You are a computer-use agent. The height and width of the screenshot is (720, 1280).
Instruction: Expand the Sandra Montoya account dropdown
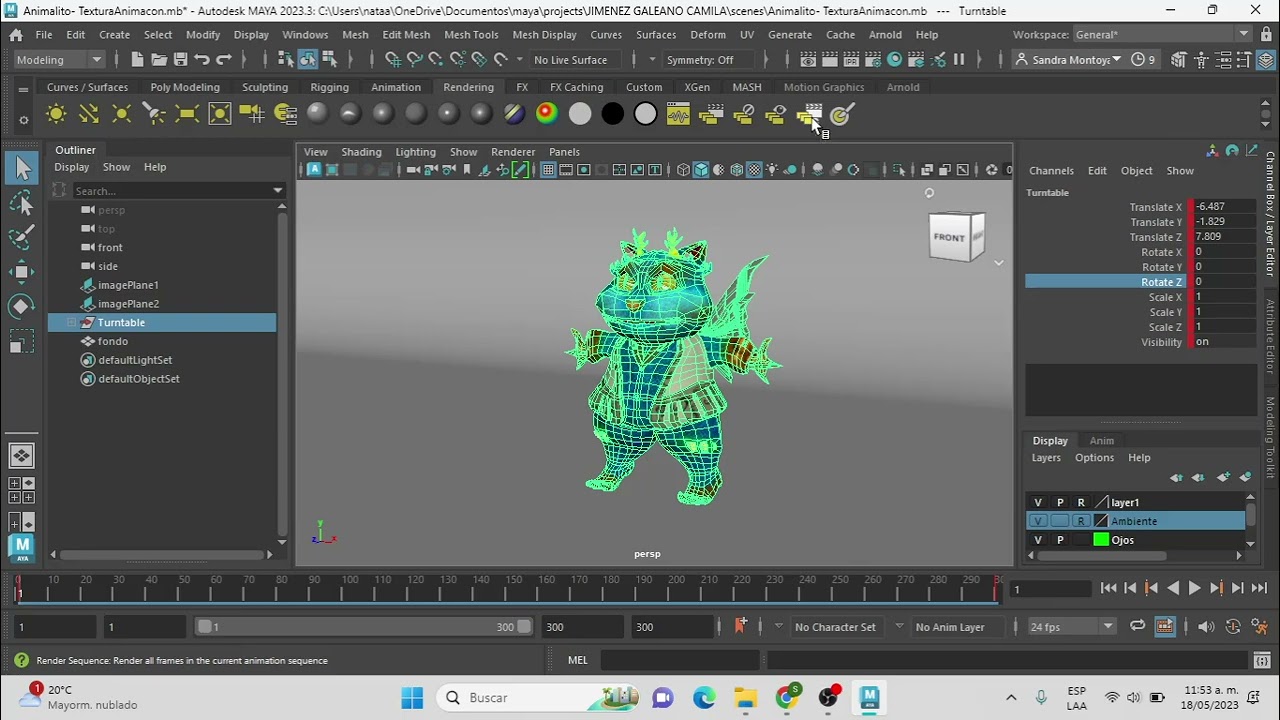point(1116,60)
